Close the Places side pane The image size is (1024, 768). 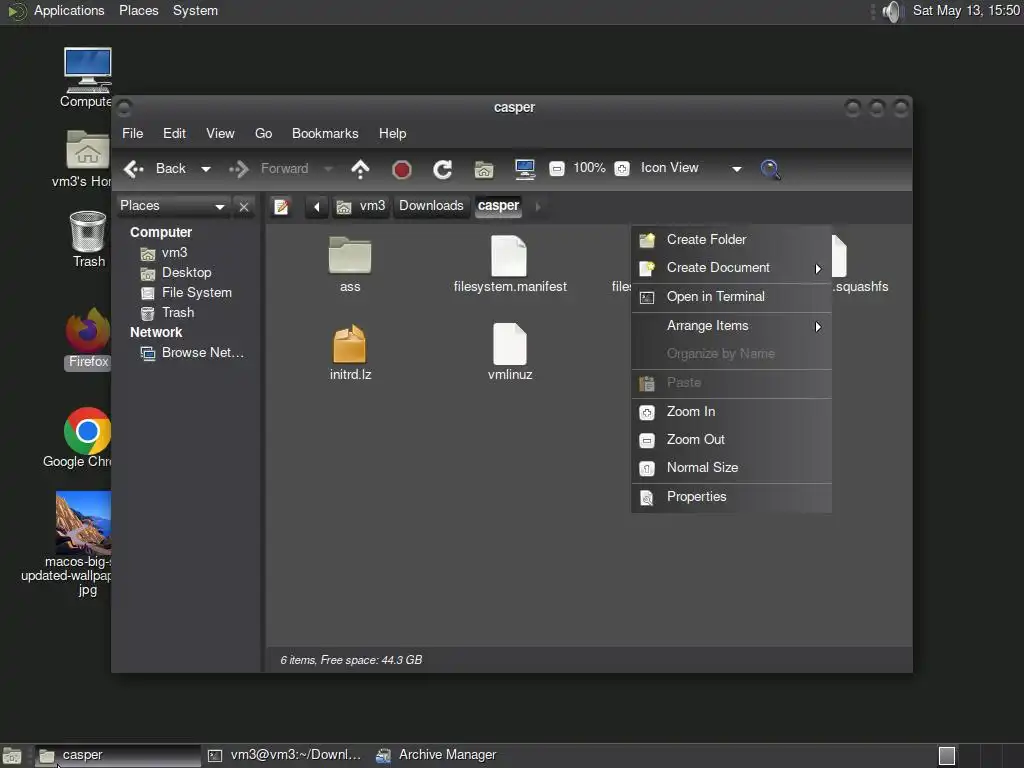coord(244,207)
